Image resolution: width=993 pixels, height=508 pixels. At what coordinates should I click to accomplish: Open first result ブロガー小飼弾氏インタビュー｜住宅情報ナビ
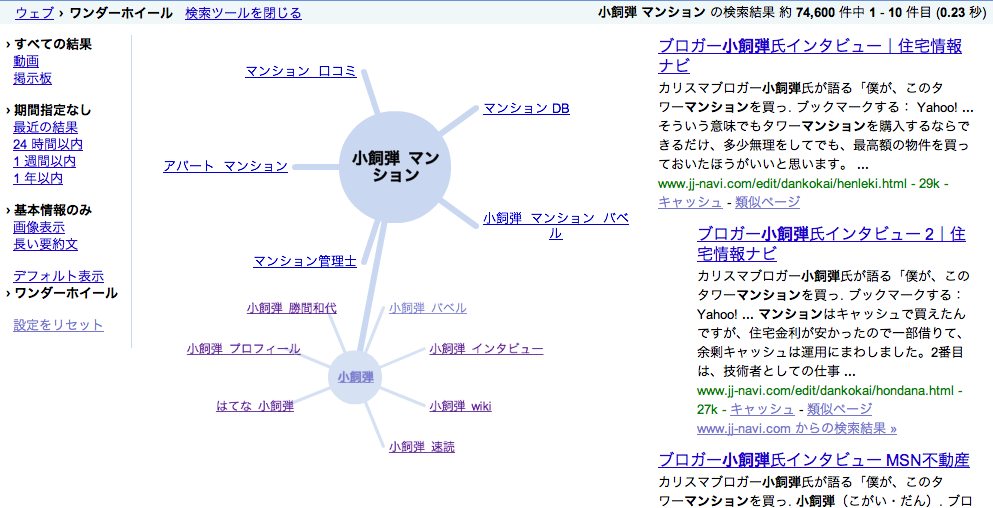point(810,55)
